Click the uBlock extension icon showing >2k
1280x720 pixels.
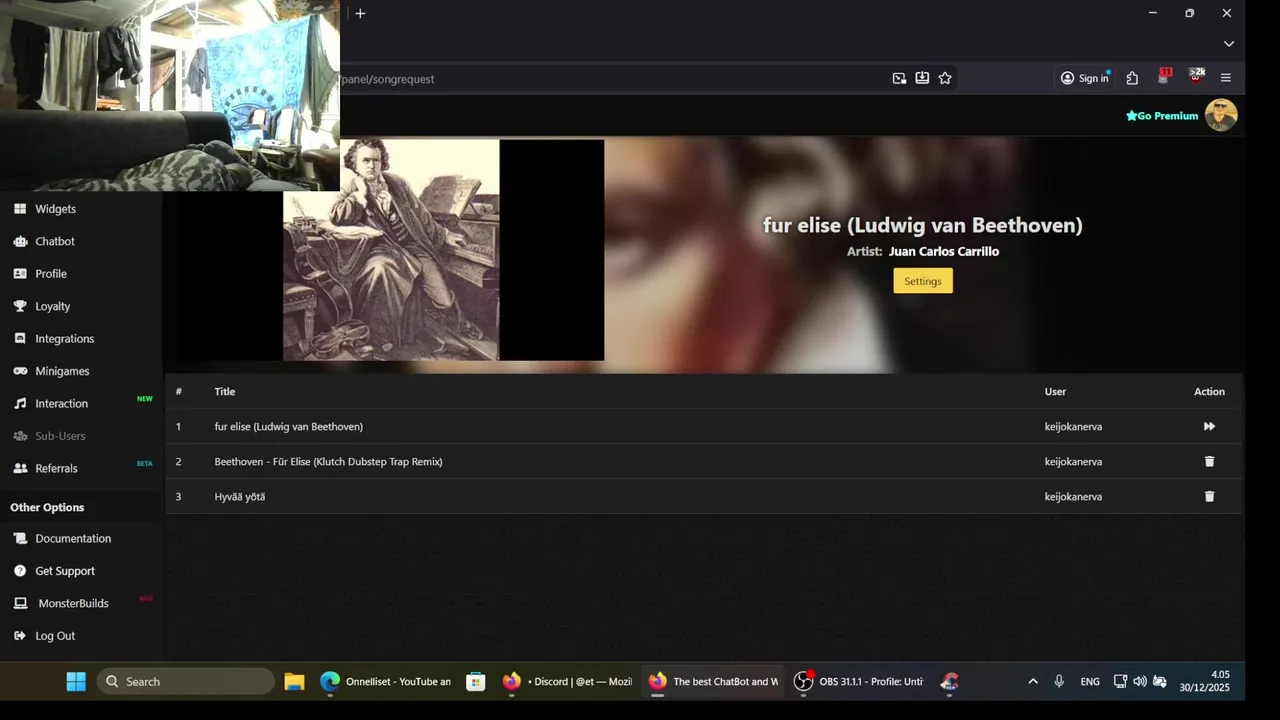[x=1196, y=77]
